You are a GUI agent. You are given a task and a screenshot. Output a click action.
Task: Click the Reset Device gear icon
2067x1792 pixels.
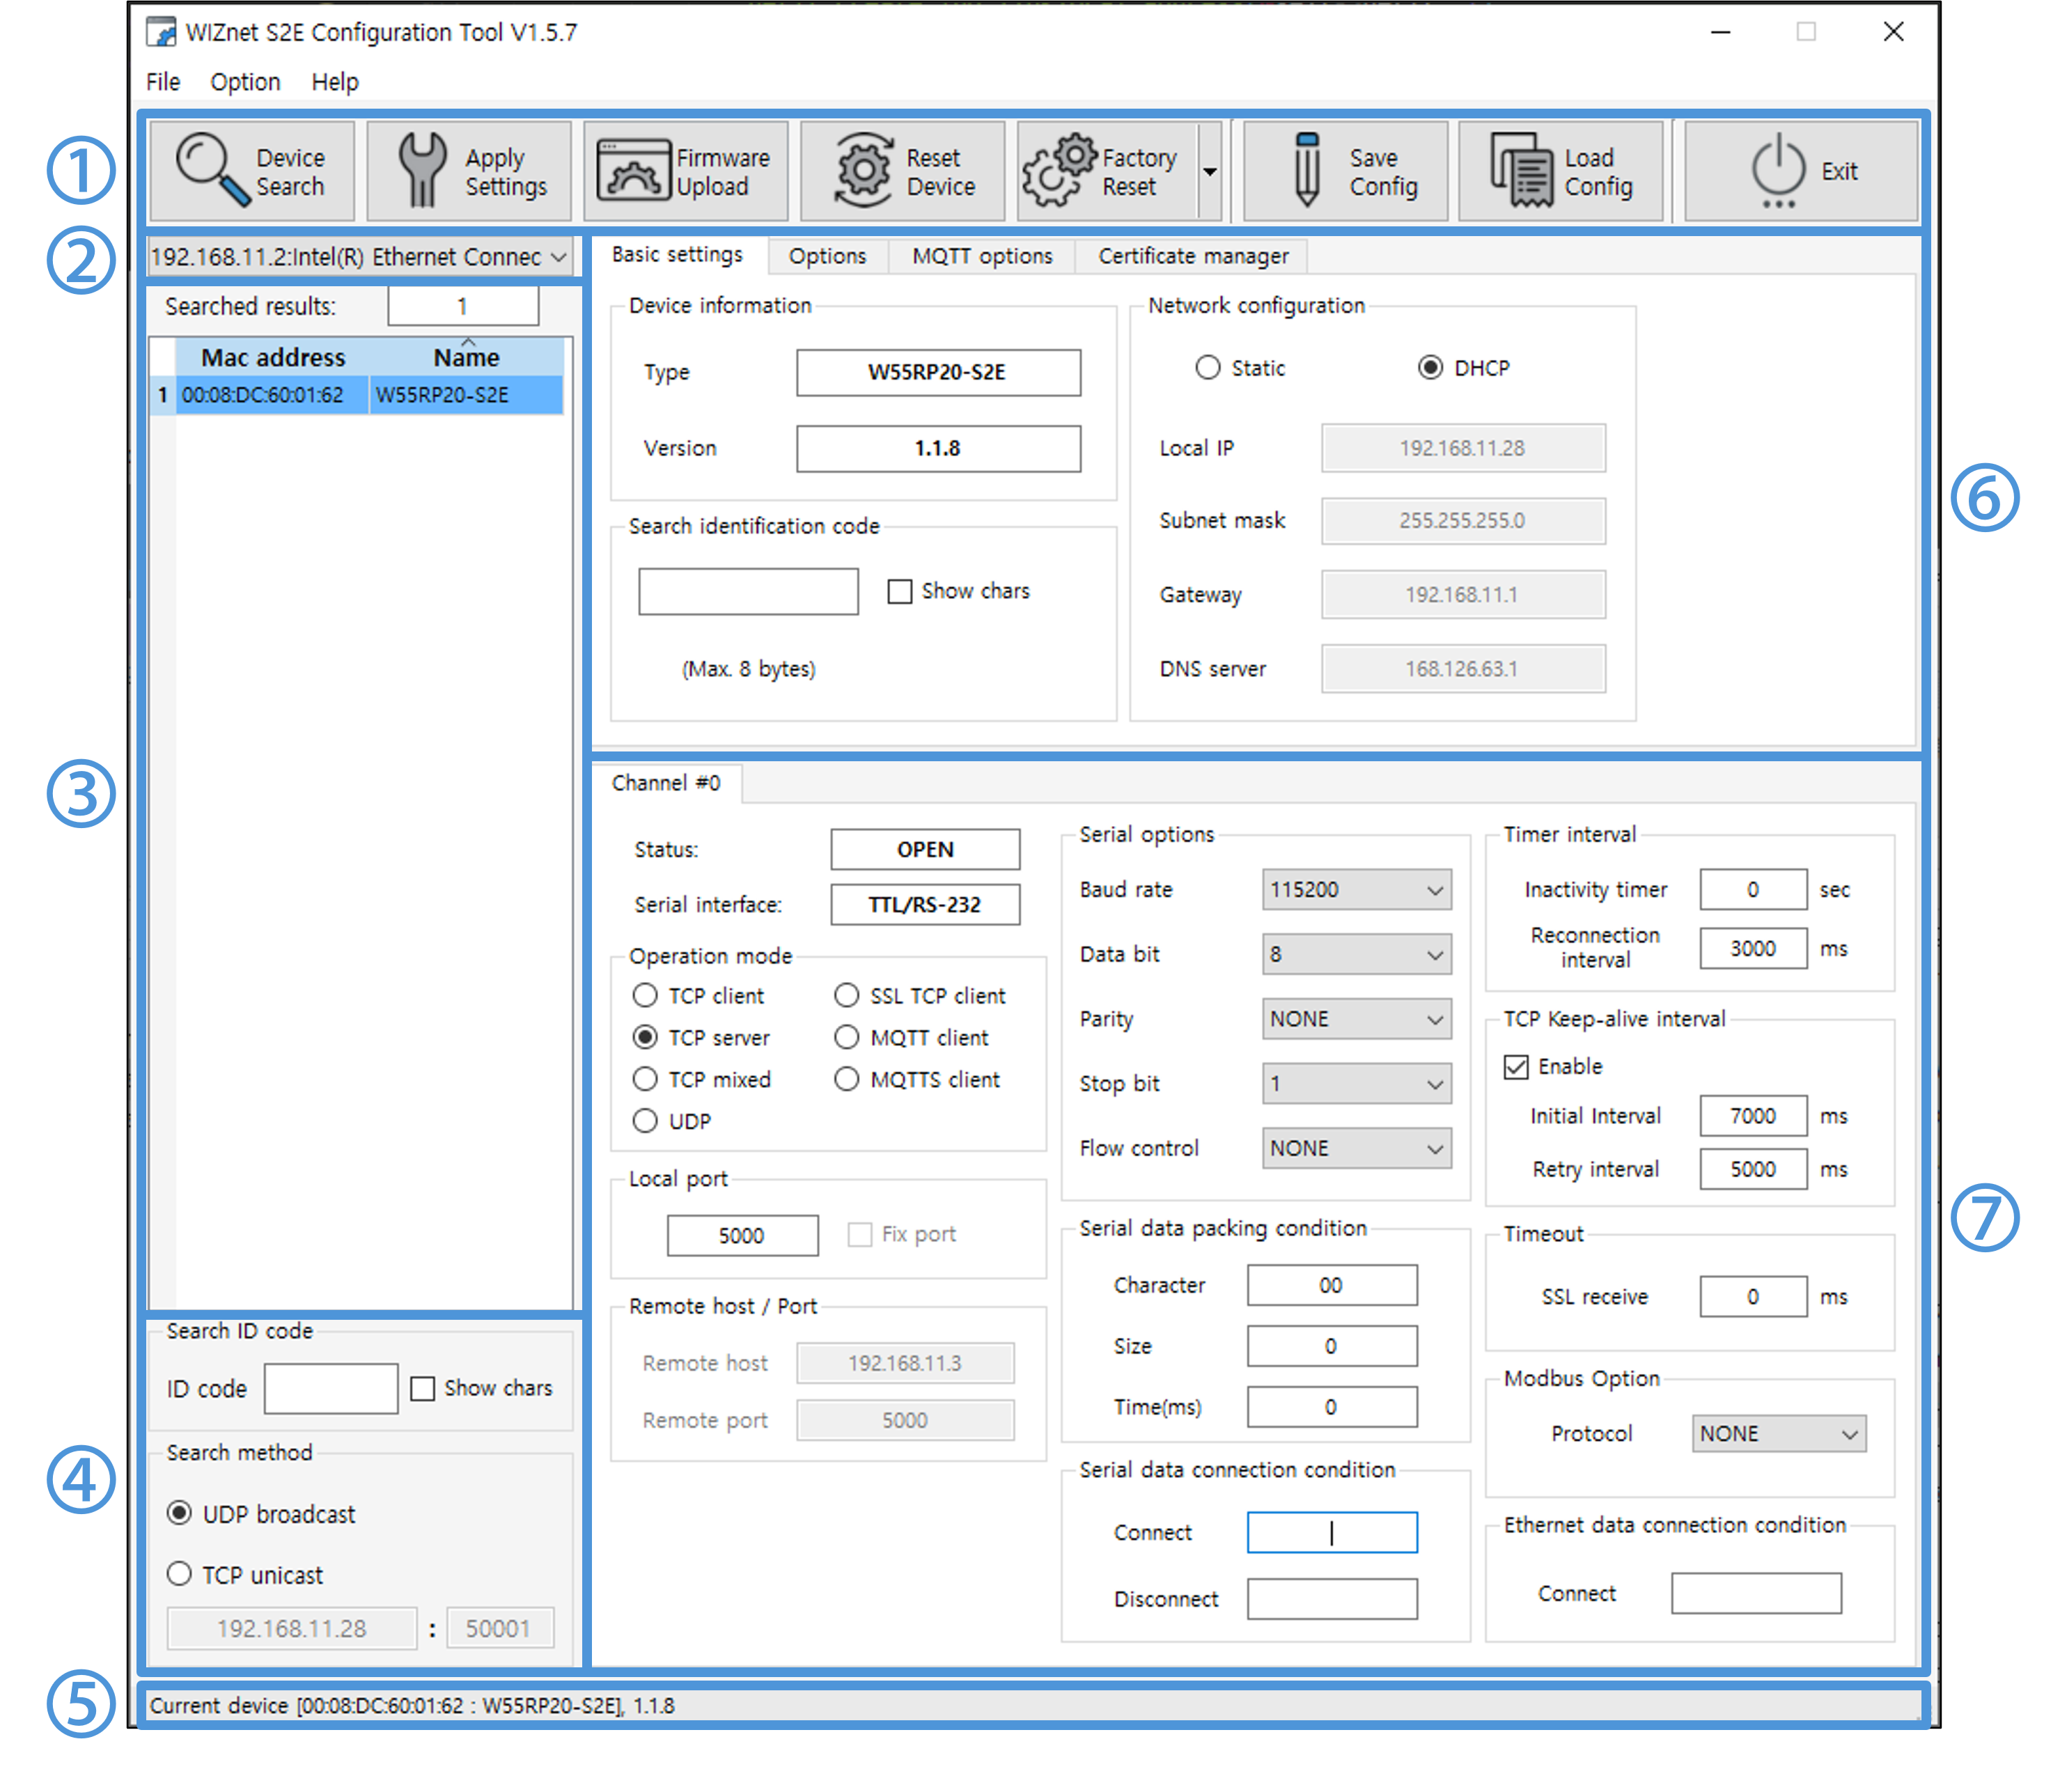[863, 170]
